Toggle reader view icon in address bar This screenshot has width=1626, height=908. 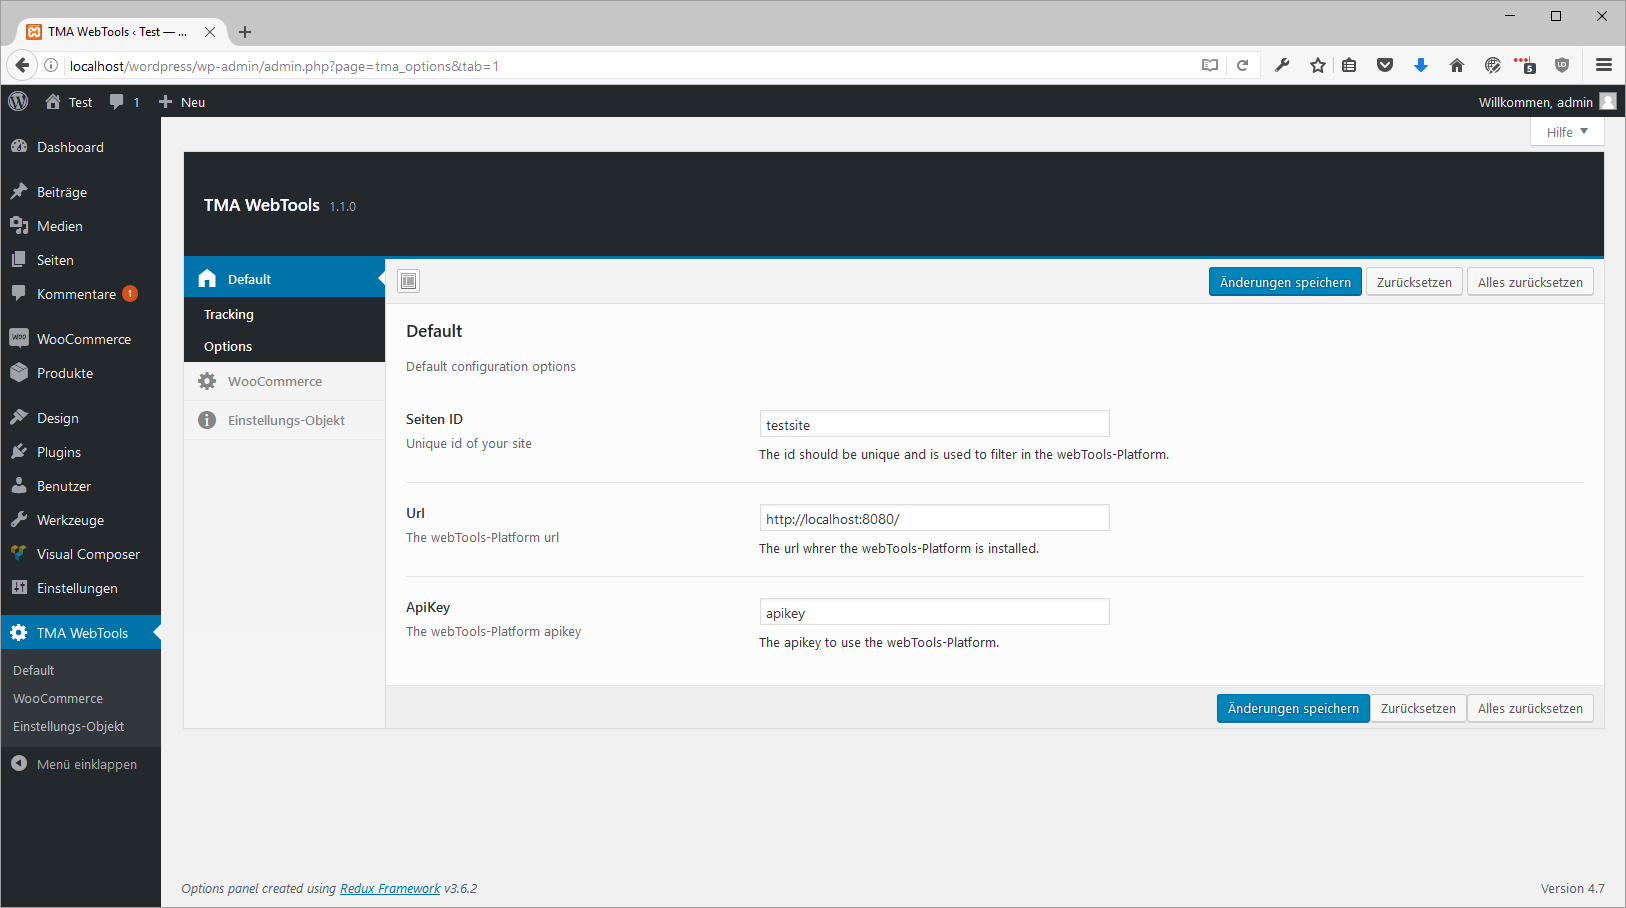tap(1210, 66)
